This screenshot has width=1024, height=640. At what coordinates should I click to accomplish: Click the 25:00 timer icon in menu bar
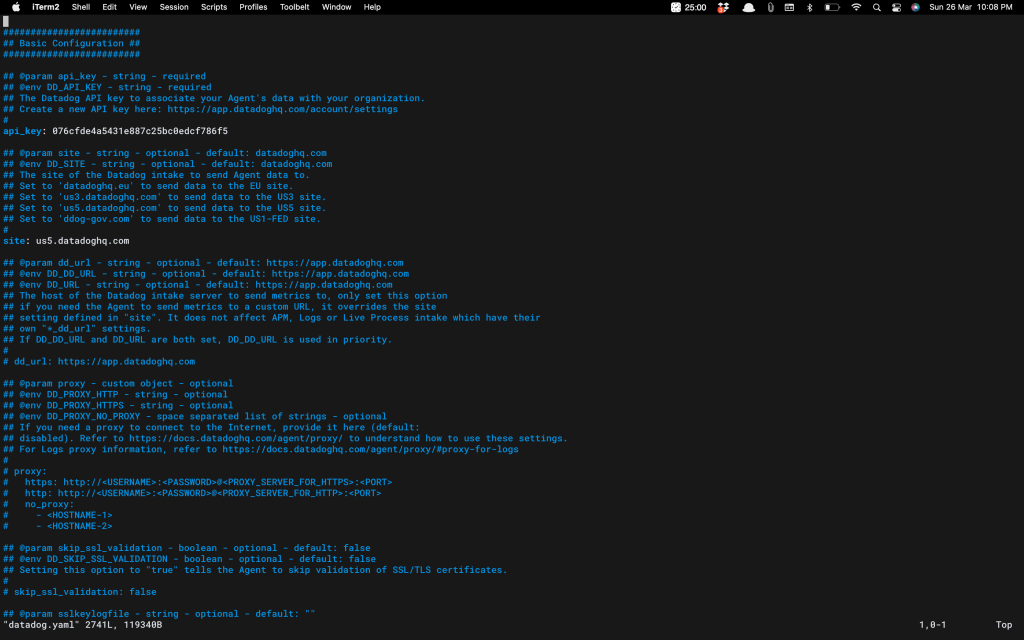[689, 7]
